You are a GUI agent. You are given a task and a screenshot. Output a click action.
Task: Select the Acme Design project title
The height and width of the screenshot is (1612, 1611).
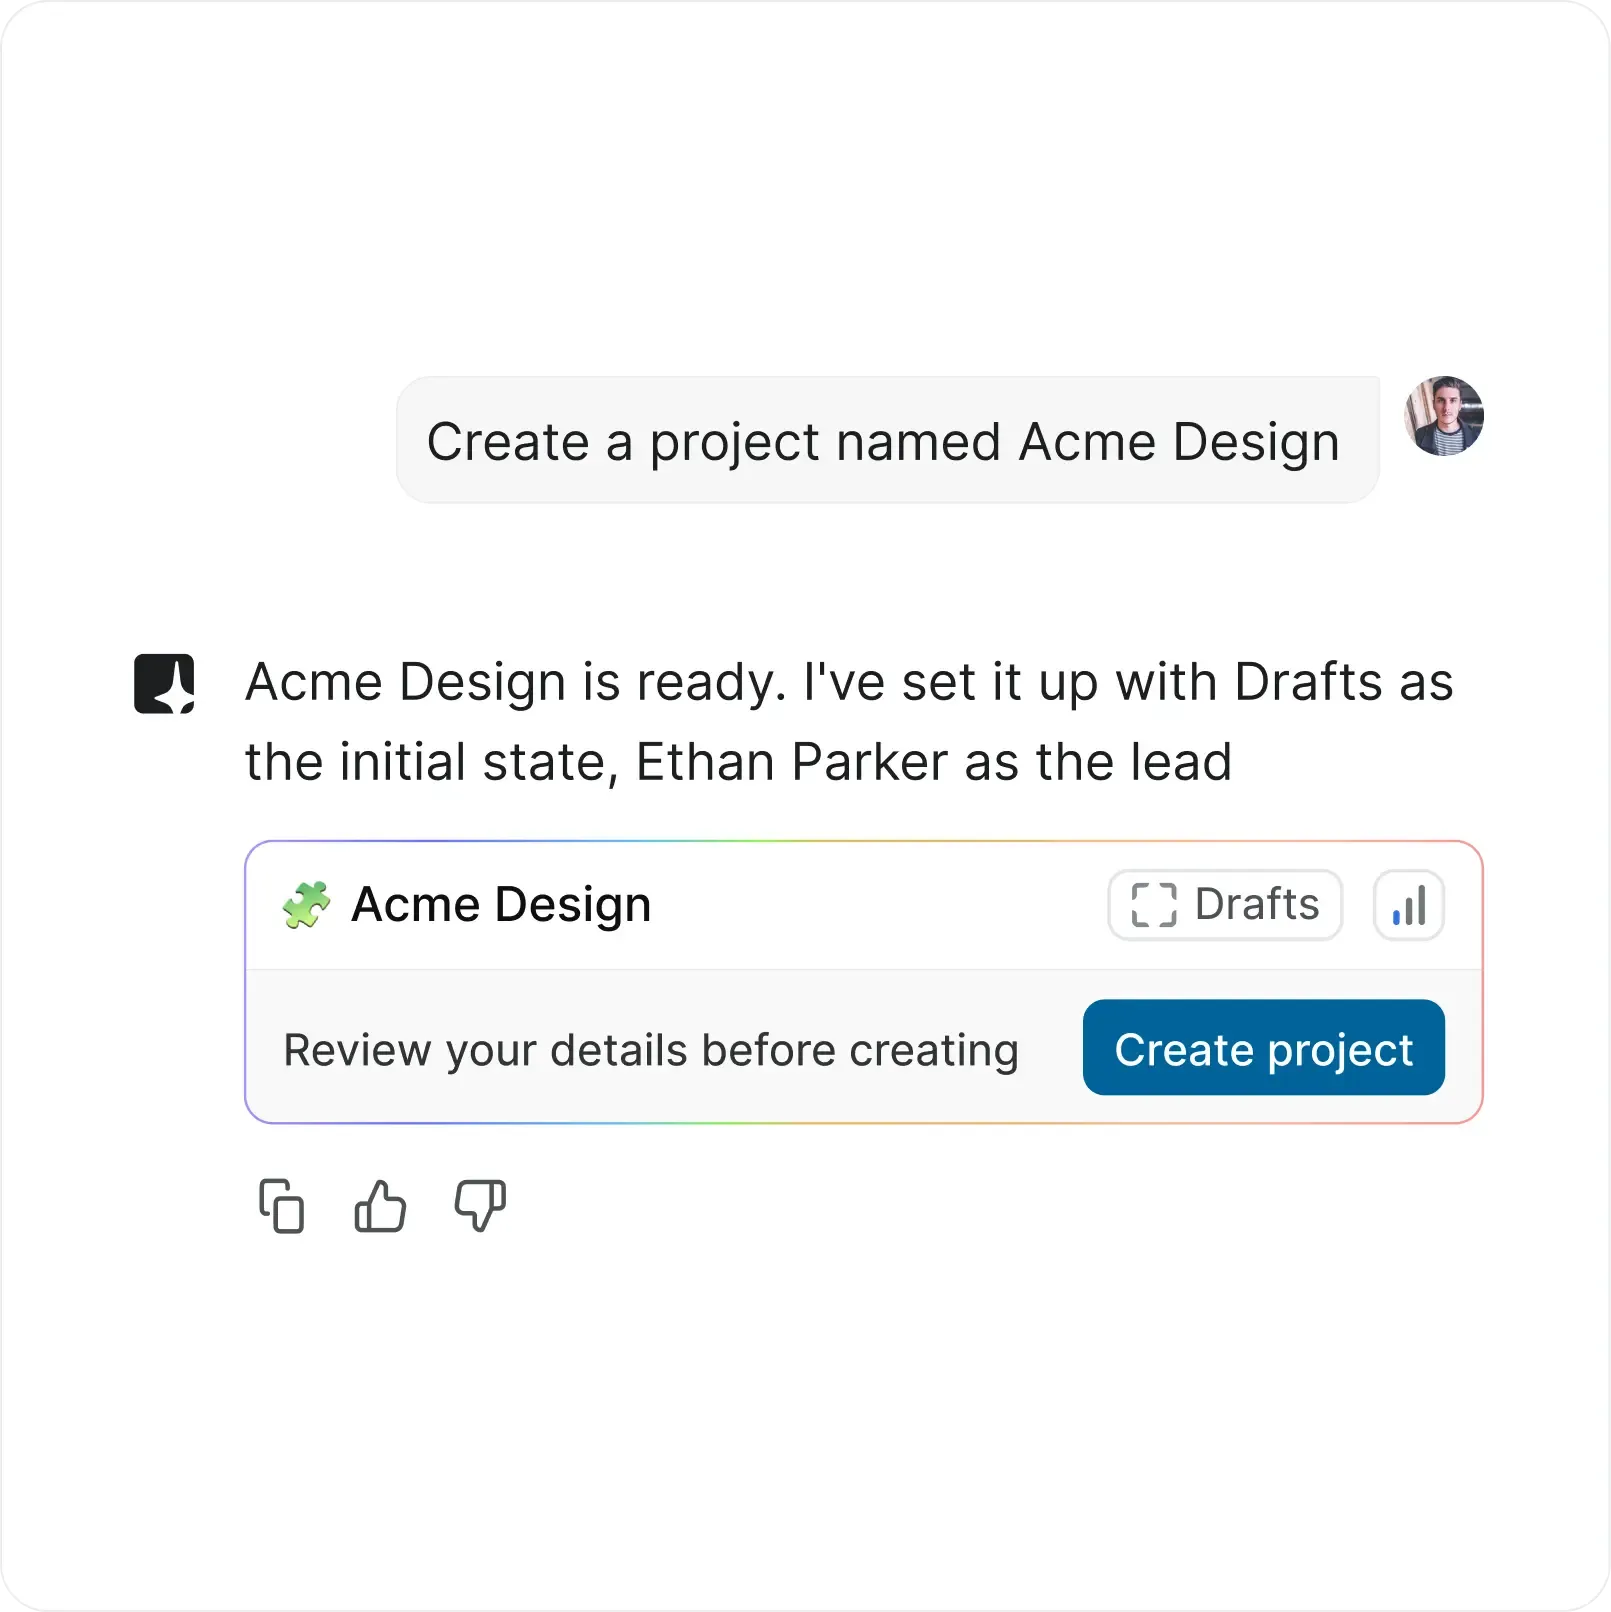point(501,905)
